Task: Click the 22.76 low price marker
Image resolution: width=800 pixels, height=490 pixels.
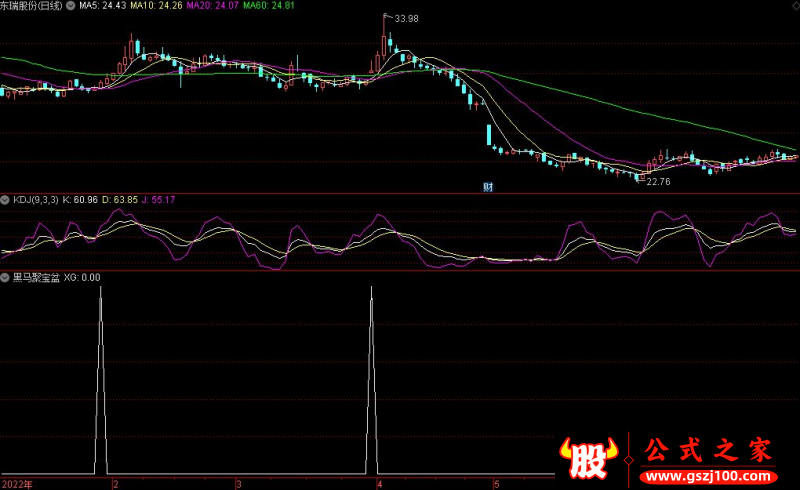Action: pos(657,181)
